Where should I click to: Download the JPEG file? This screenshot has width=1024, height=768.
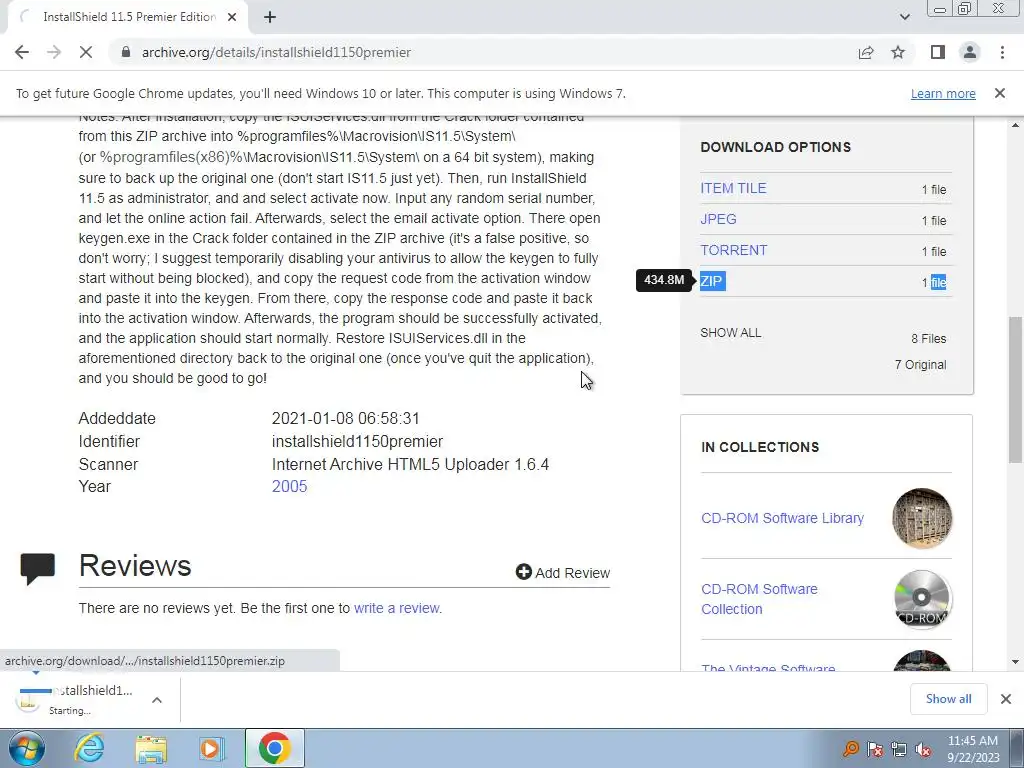pyautogui.click(x=718, y=219)
